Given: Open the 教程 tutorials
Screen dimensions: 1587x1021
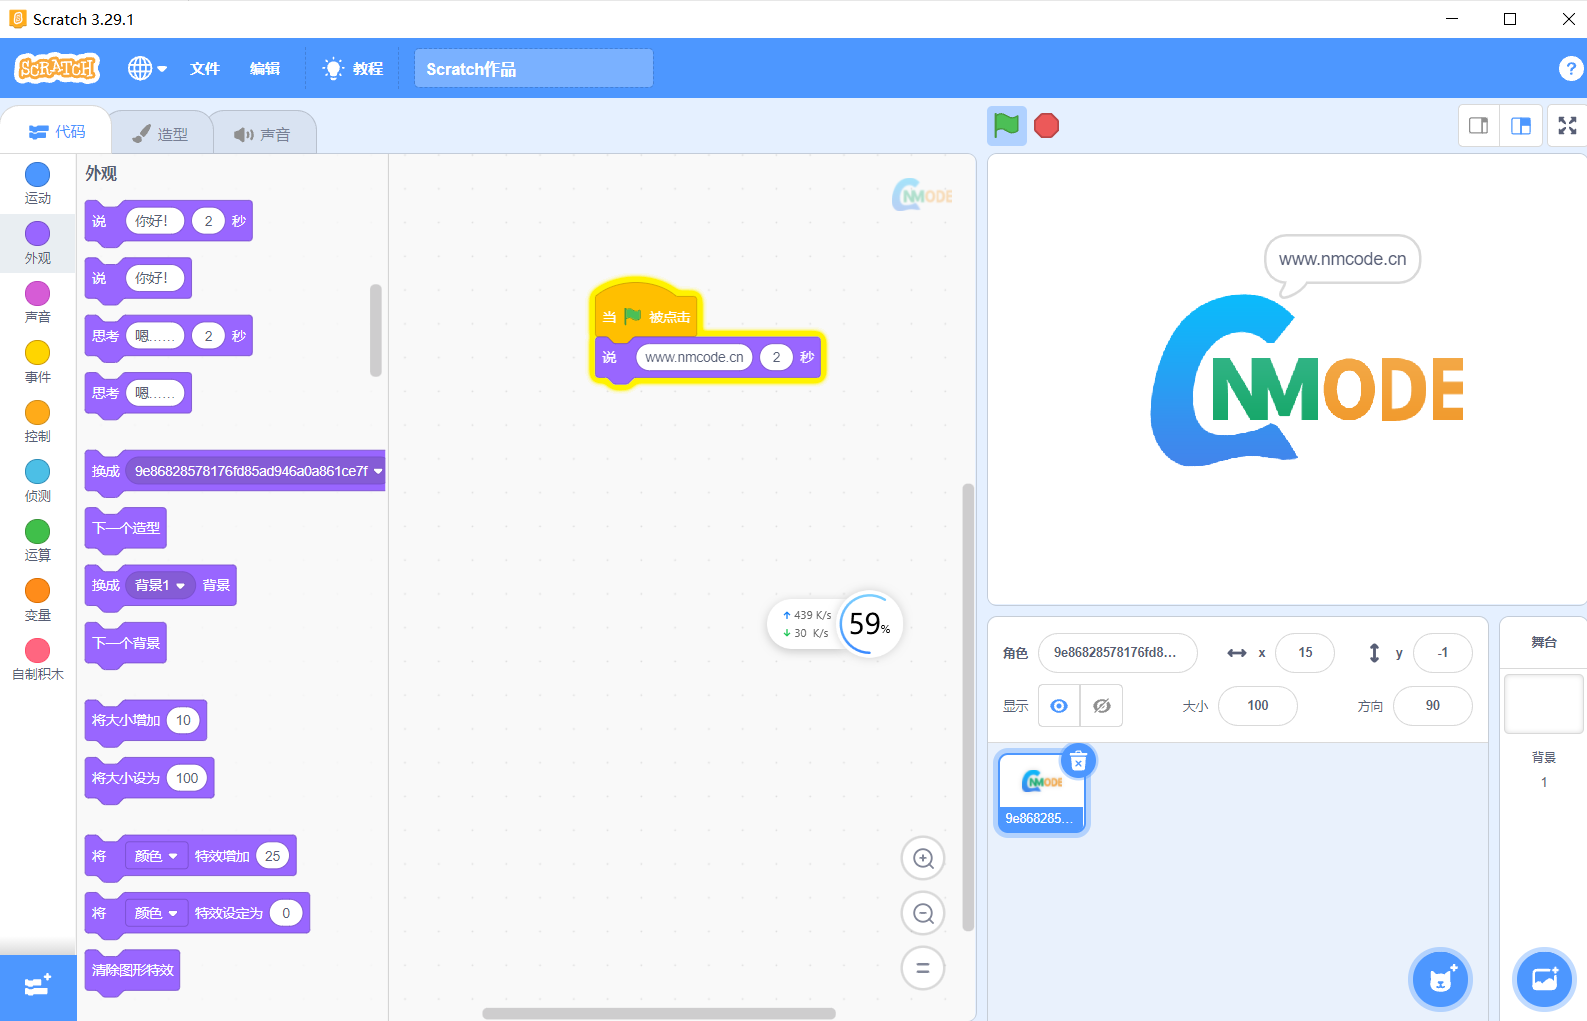Looking at the screenshot, I should 353,68.
